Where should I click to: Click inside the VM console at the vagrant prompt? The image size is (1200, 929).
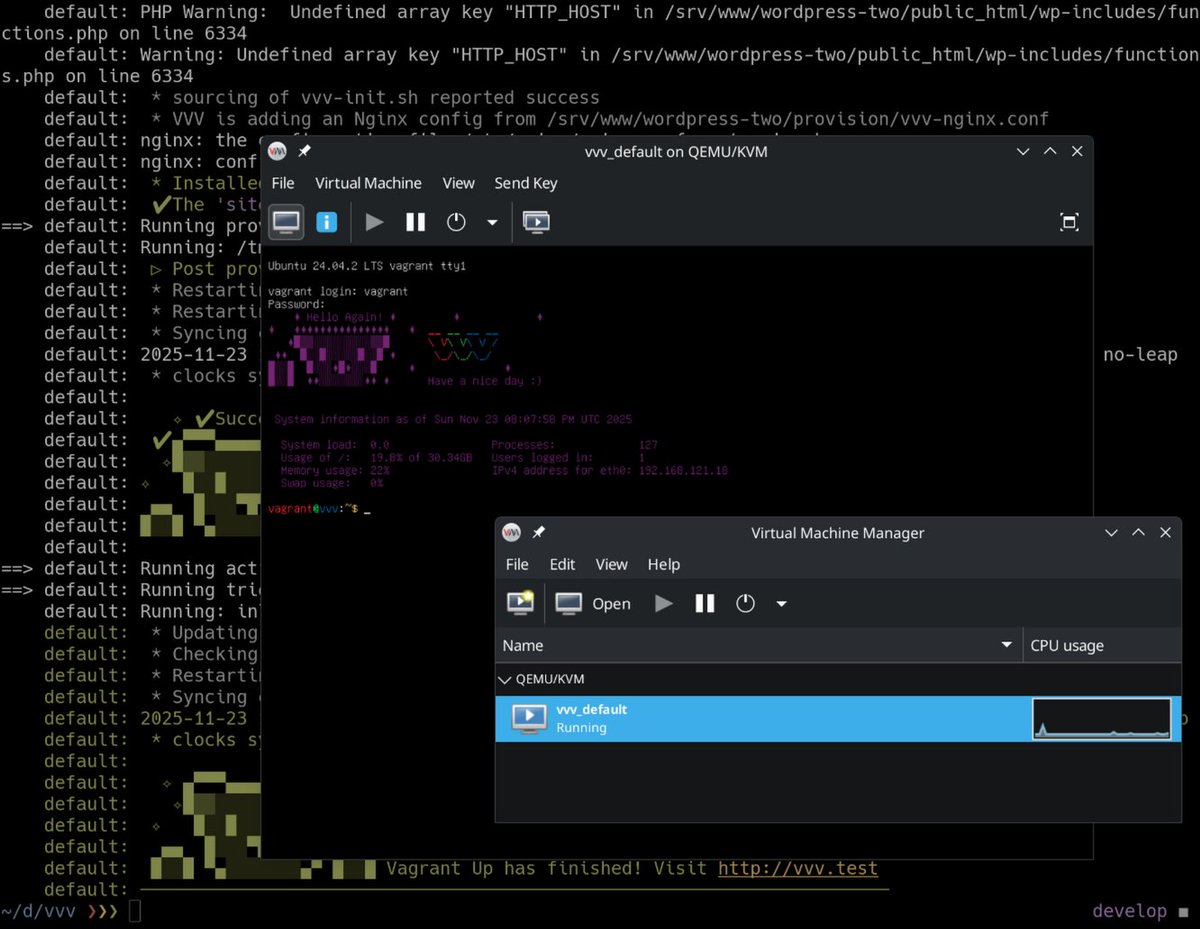tap(368, 509)
